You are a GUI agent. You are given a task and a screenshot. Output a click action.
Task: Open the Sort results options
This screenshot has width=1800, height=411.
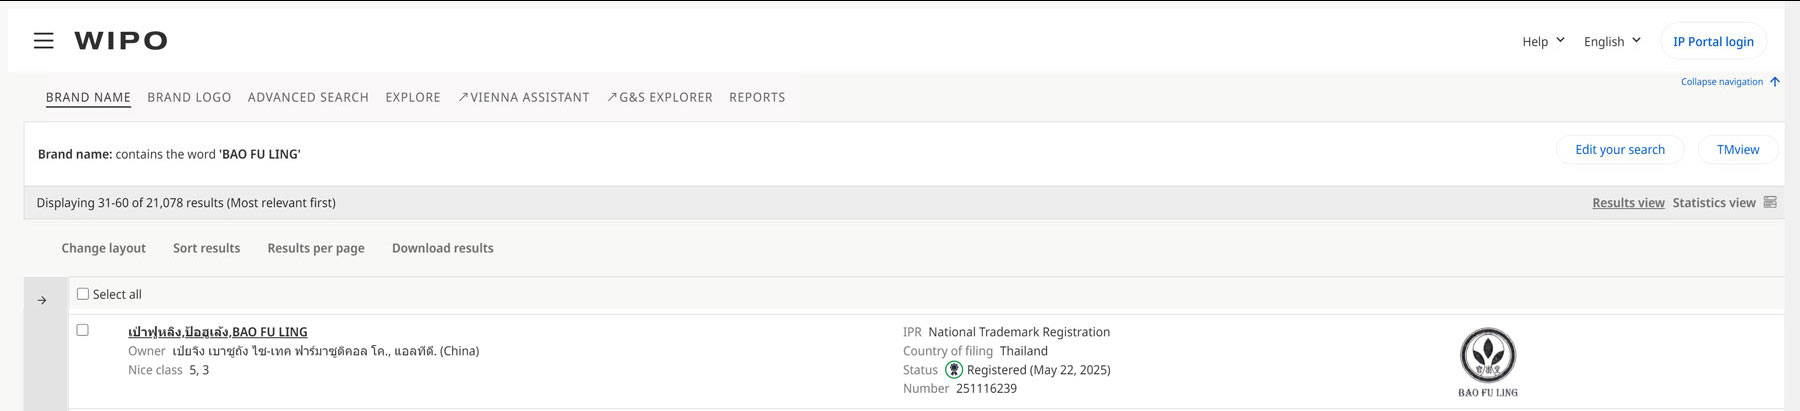pos(206,248)
